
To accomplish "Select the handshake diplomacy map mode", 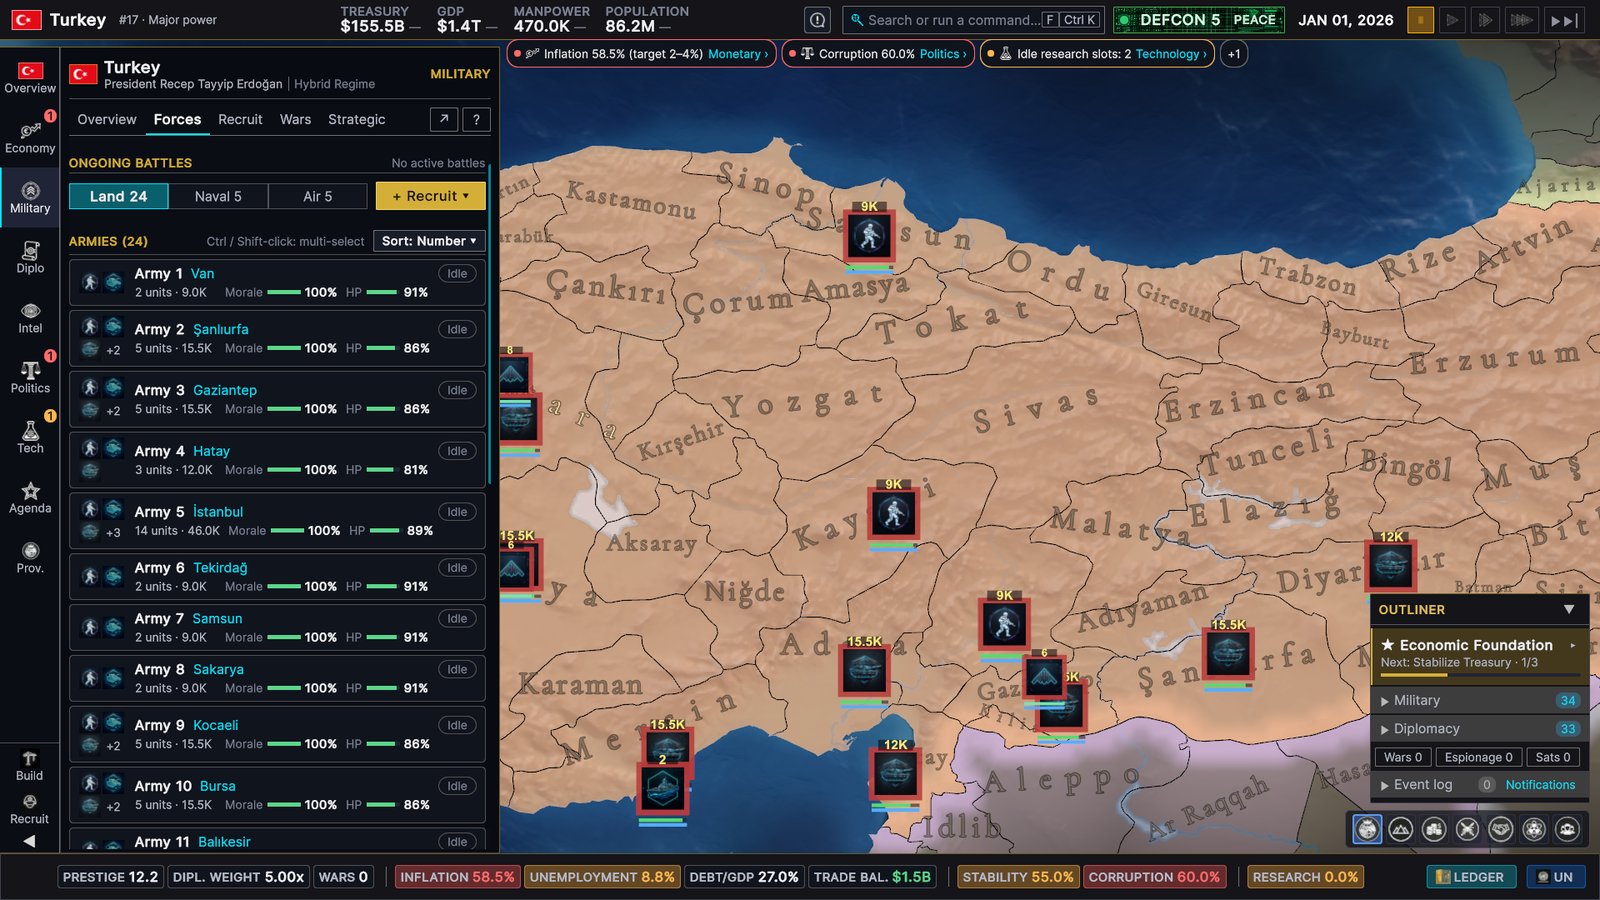I will (1501, 829).
